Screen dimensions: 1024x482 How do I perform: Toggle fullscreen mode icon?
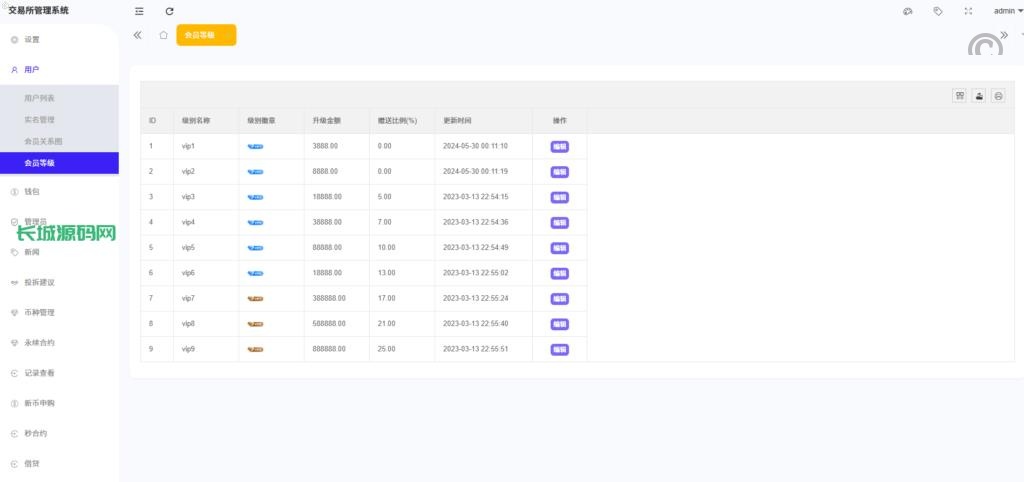pos(967,11)
